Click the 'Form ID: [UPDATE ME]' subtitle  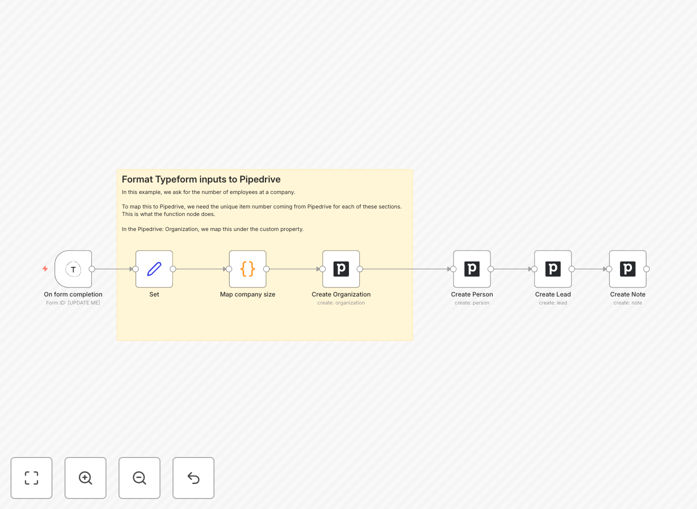coord(73,303)
